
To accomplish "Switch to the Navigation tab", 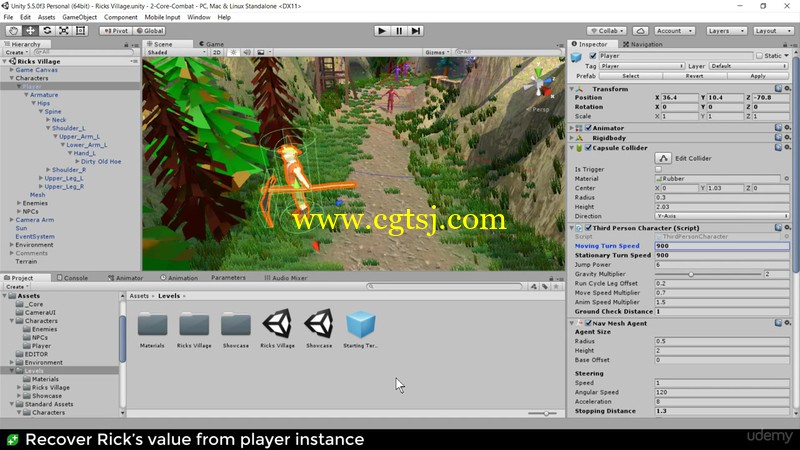I will pyautogui.click(x=642, y=44).
